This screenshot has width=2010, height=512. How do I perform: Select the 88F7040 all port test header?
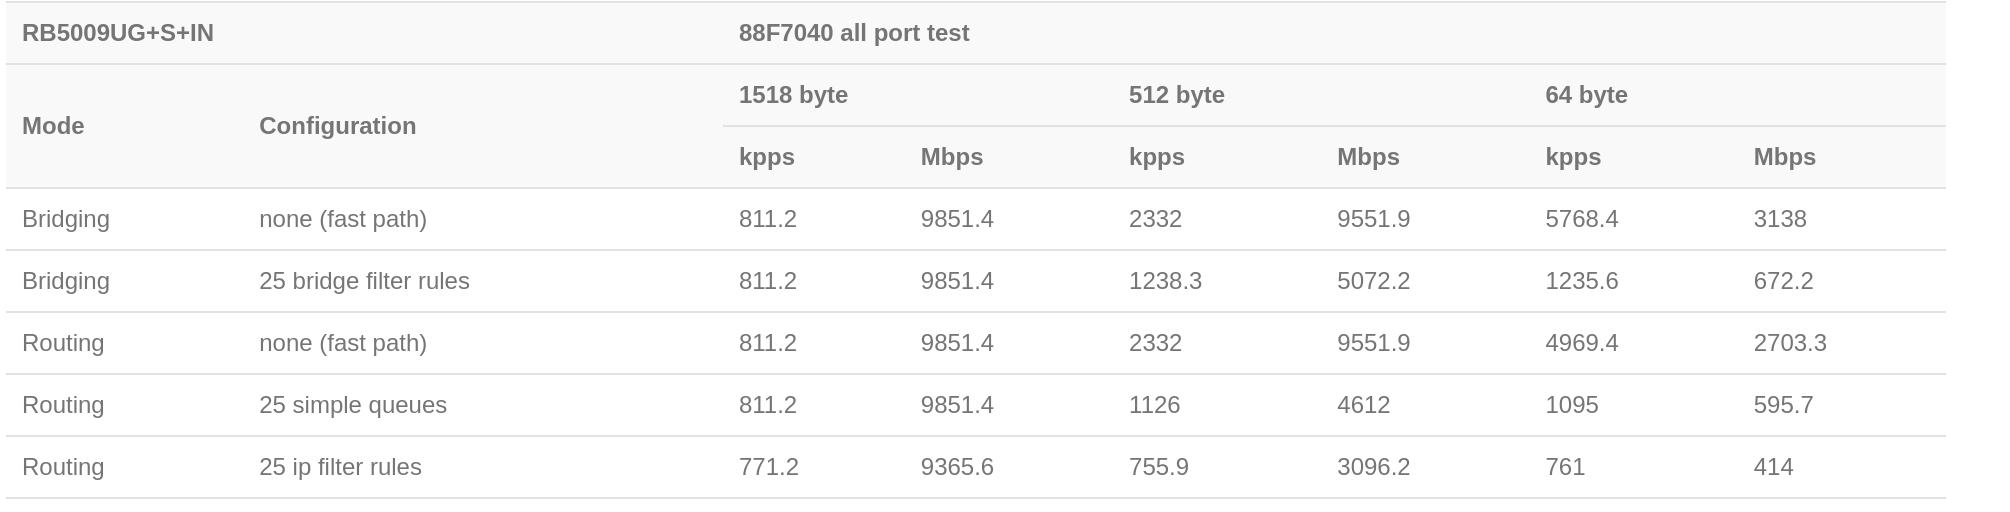[854, 33]
